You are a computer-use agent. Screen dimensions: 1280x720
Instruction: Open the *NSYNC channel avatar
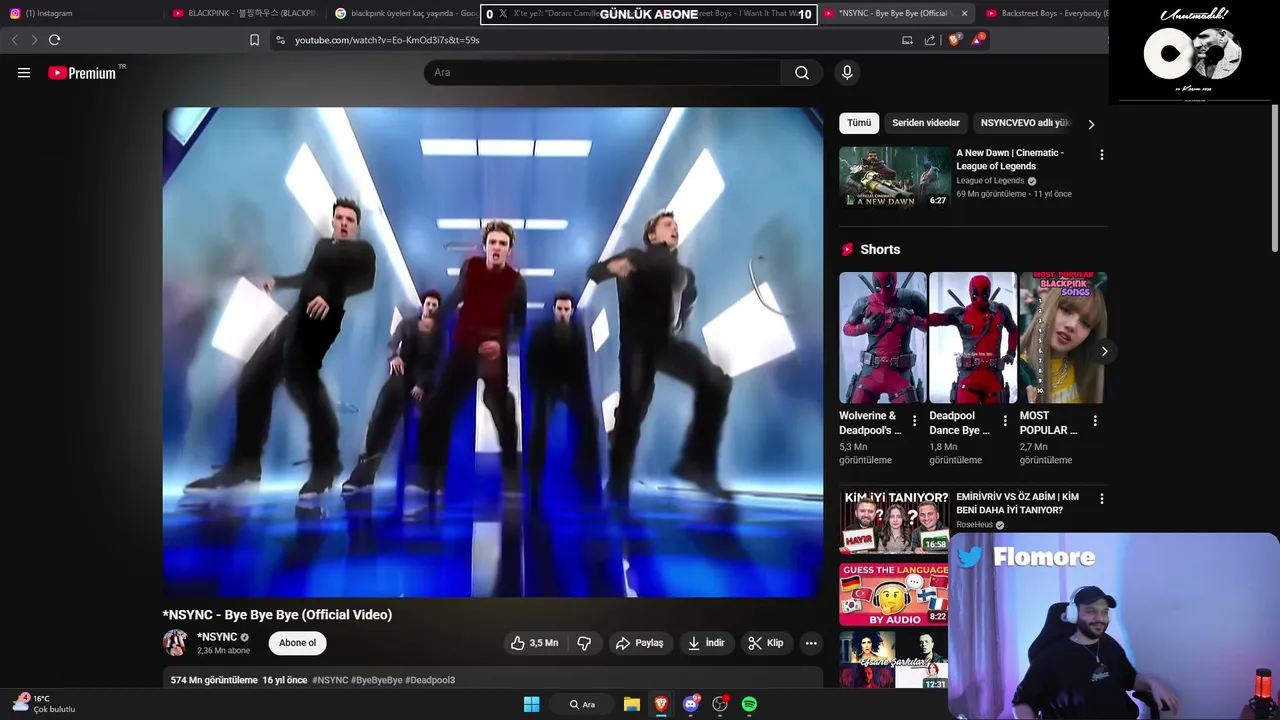tap(175, 643)
